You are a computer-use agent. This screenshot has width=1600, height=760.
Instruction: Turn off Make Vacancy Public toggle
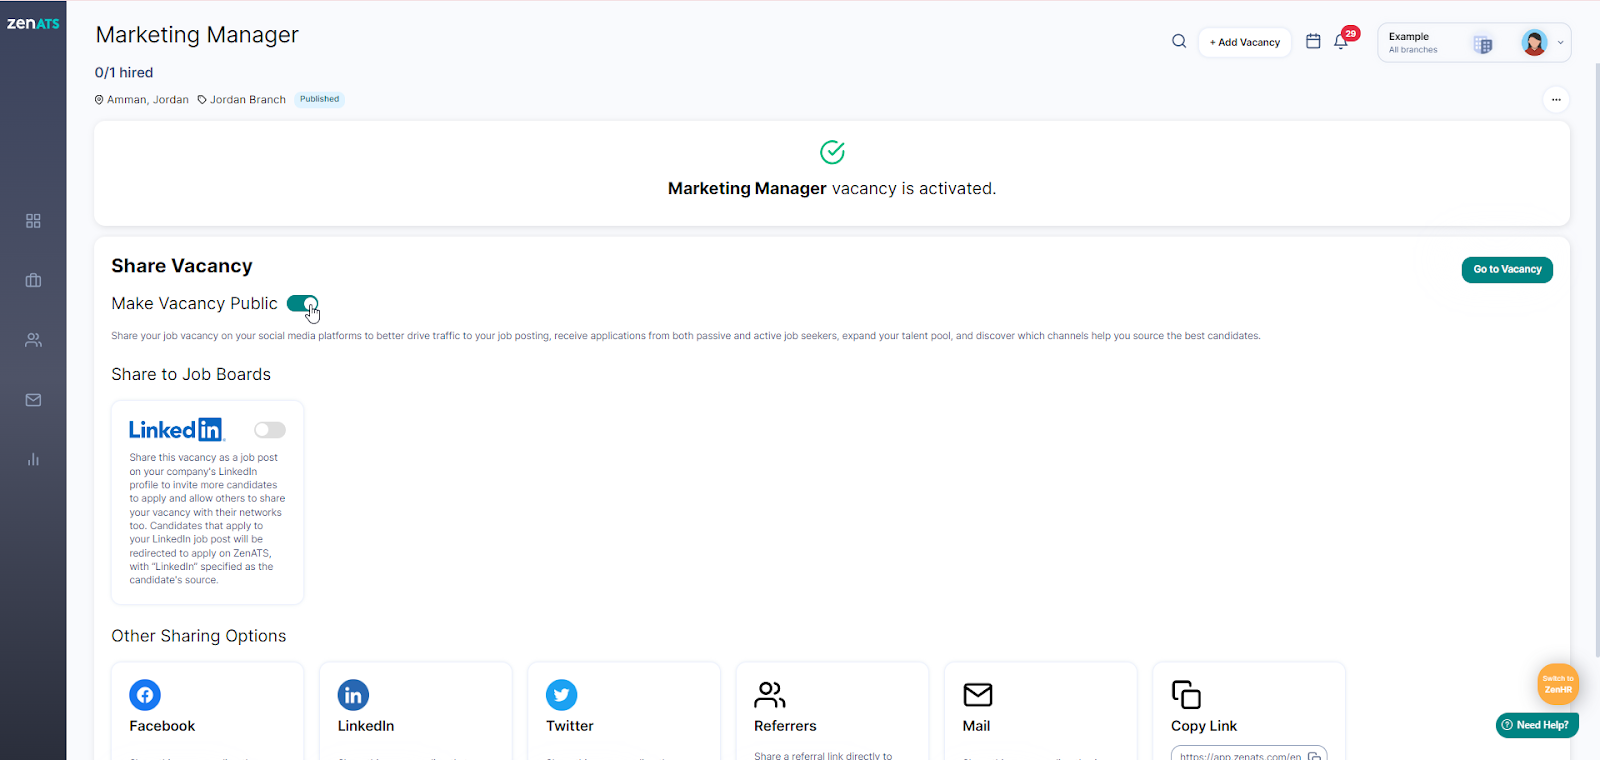coord(302,303)
